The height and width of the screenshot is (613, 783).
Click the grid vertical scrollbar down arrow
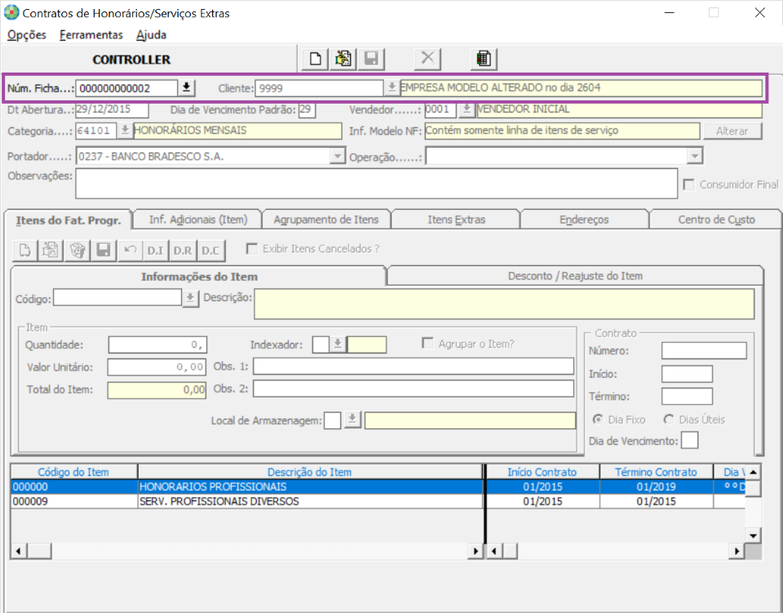[x=753, y=536]
